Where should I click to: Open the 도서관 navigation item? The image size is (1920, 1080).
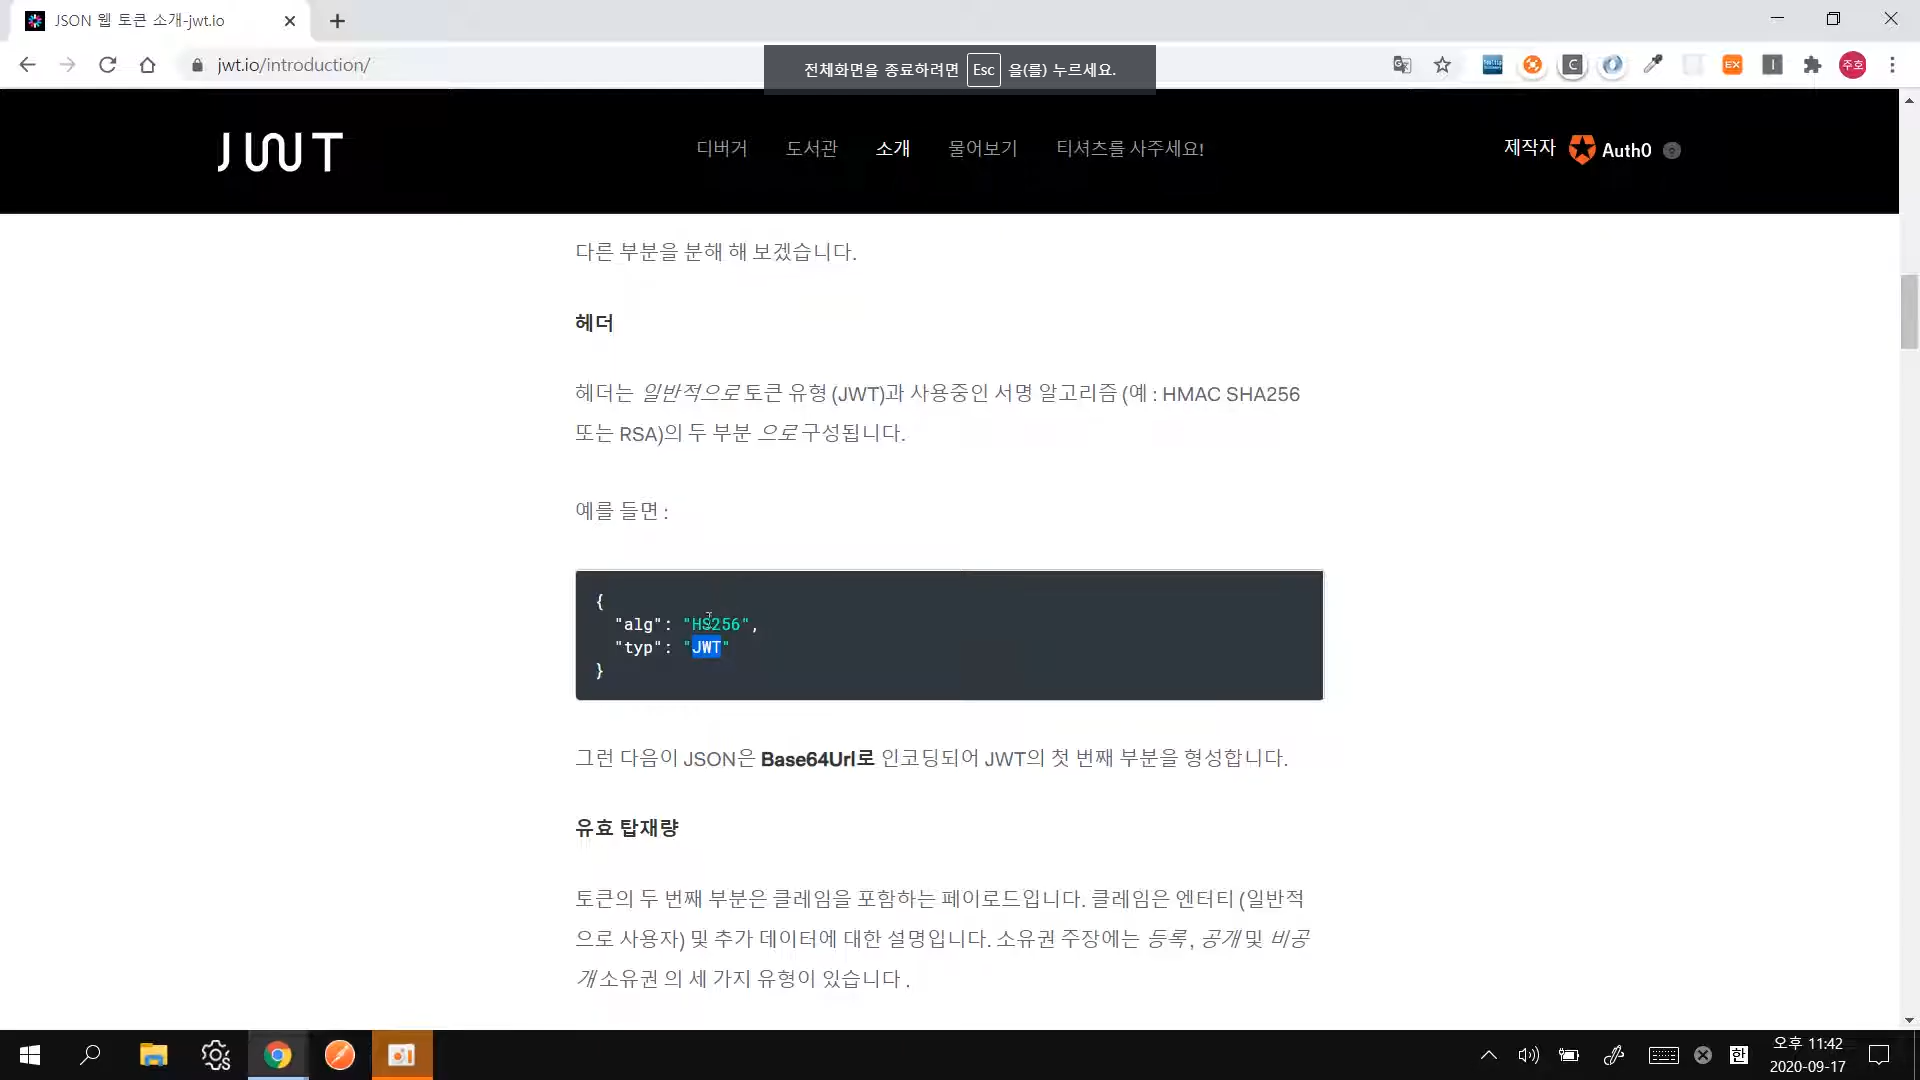tap(811, 148)
